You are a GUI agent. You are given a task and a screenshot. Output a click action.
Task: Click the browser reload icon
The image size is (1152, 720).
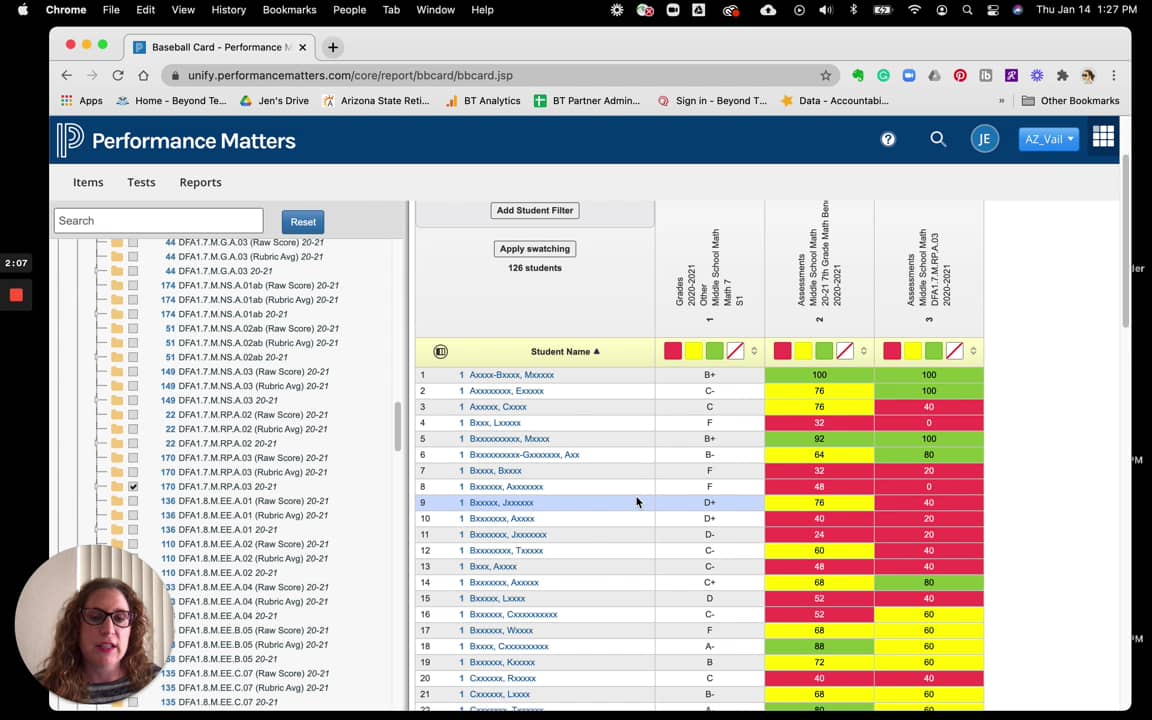point(118,75)
